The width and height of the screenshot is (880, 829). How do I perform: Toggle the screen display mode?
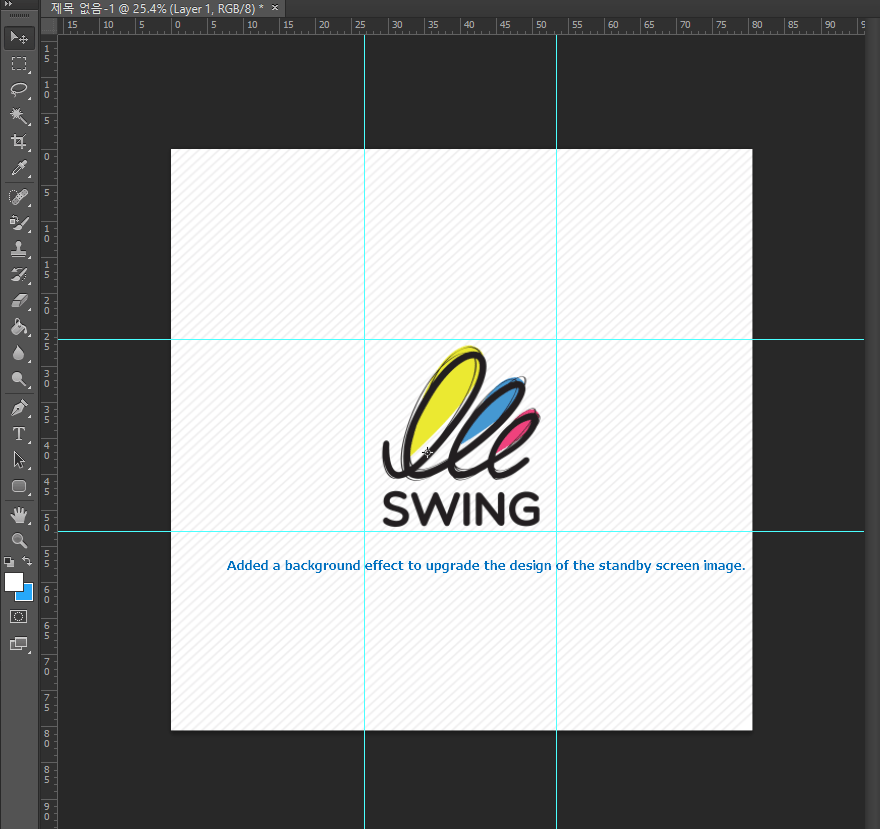19,644
